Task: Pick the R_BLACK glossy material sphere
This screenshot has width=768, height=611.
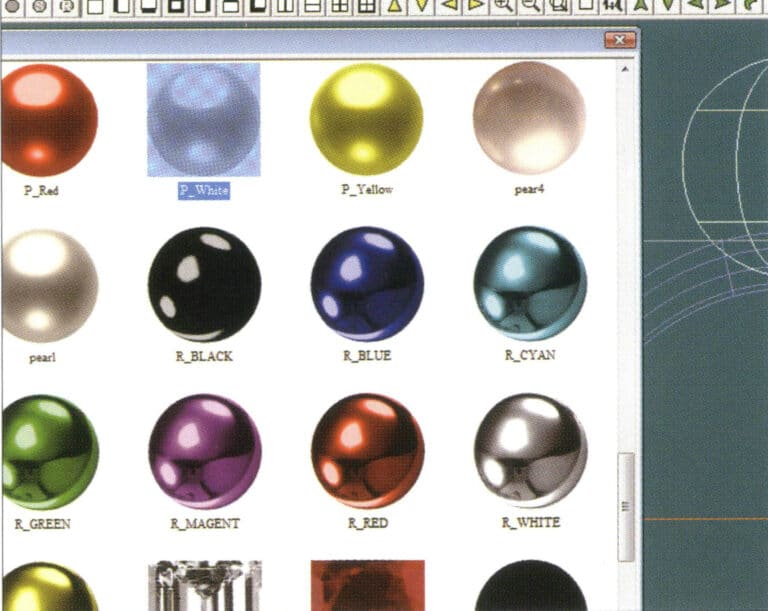Action: [x=204, y=284]
